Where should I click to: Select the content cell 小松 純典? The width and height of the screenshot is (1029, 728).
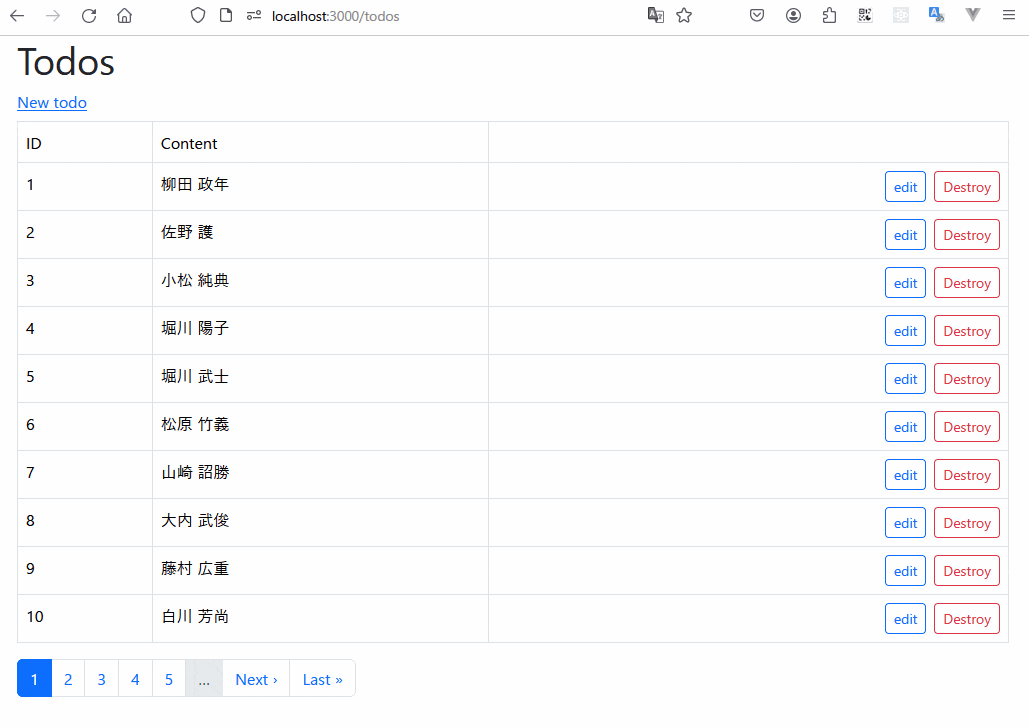pyautogui.click(x=320, y=283)
